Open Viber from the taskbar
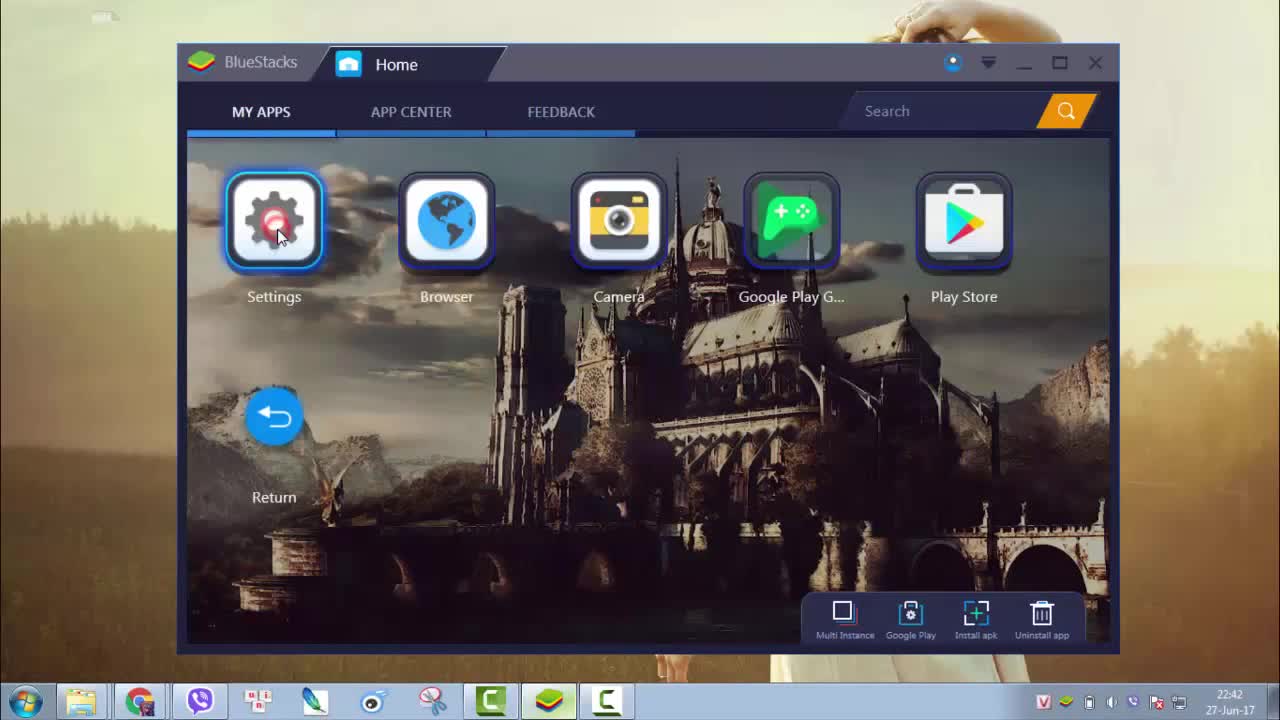The width and height of the screenshot is (1280, 720). 199,701
